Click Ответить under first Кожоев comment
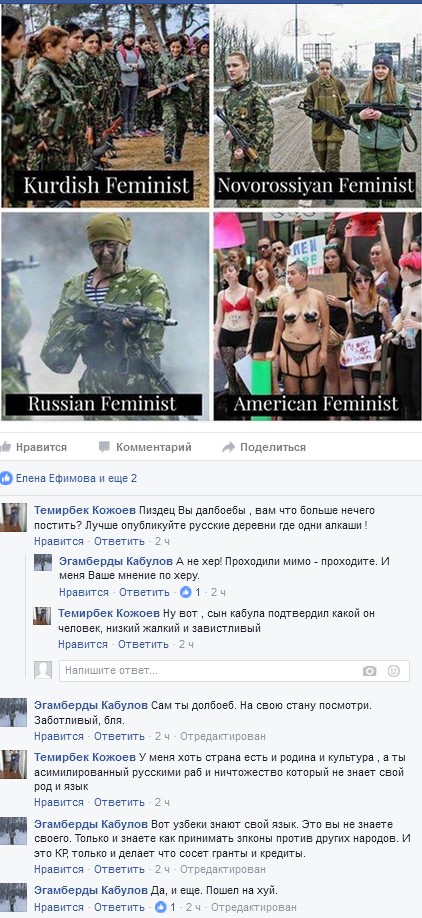This screenshot has height=918, width=422. (119, 541)
